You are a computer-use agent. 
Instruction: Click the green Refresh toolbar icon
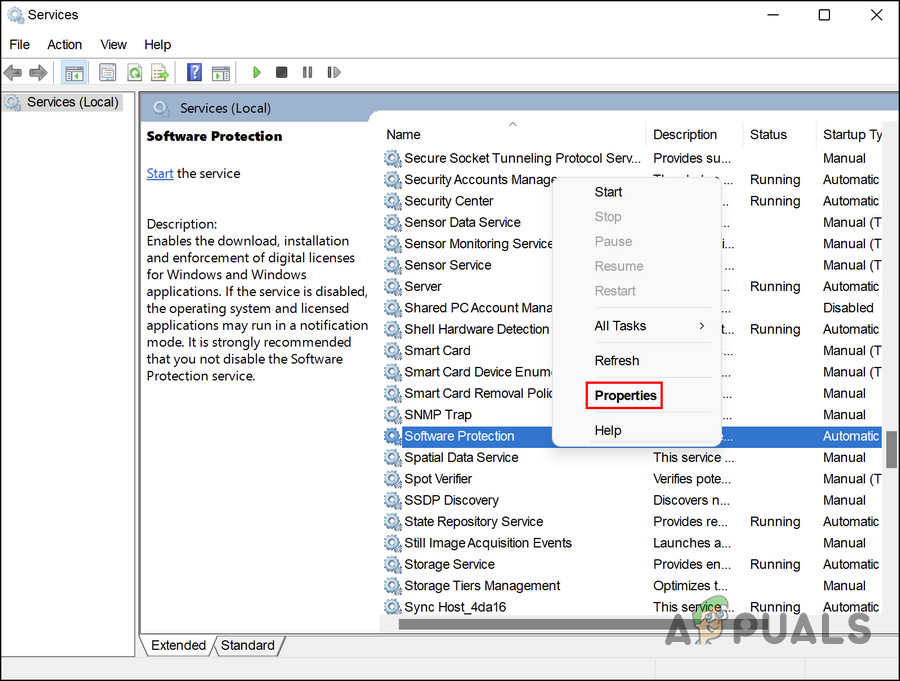coord(135,72)
